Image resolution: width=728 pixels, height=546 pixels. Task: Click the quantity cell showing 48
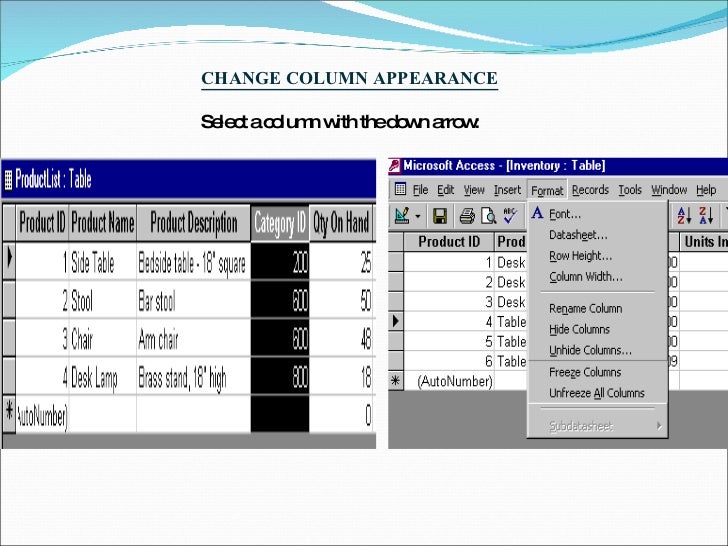(x=342, y=338)
